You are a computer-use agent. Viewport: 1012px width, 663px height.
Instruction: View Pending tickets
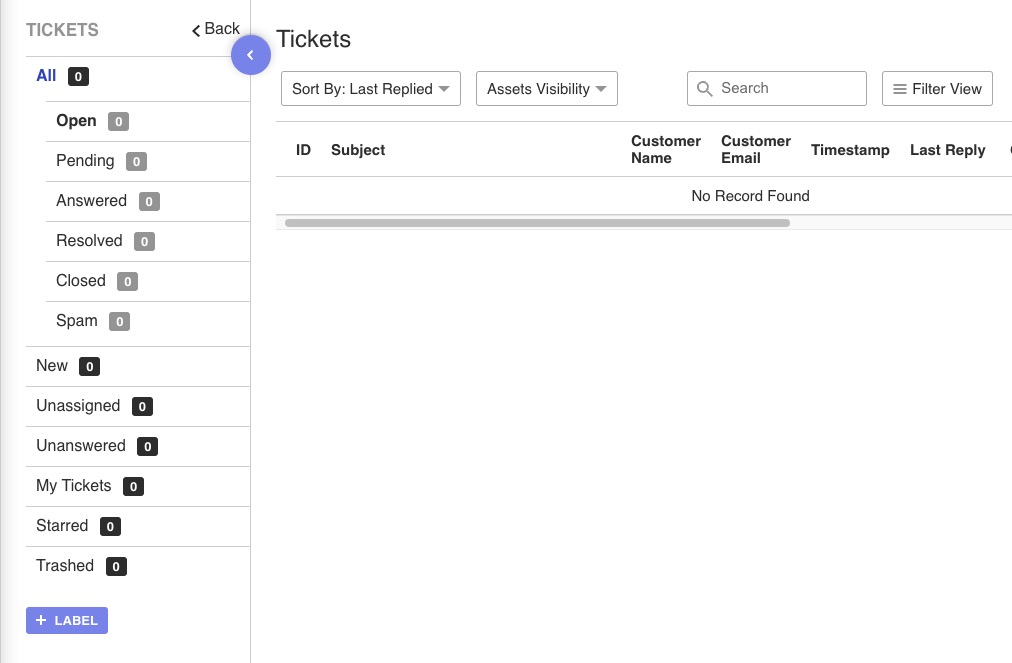85,160
